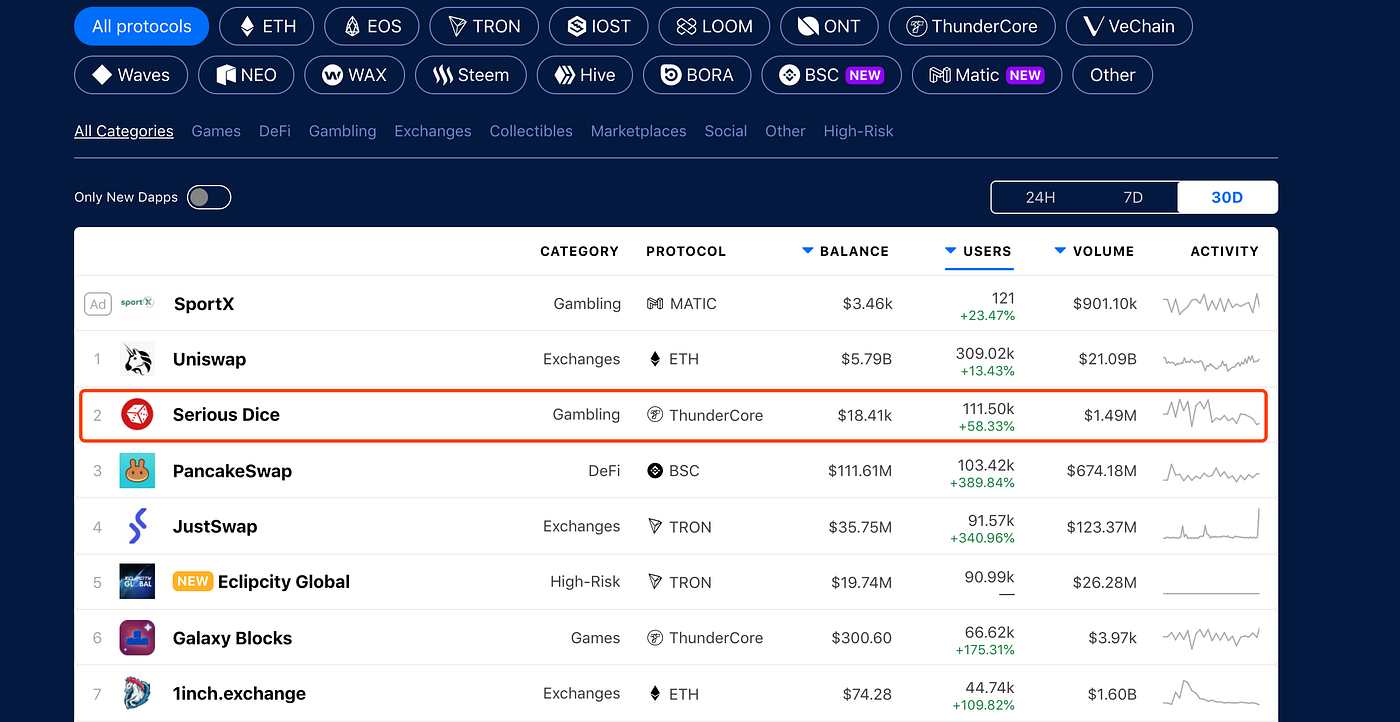Open the Uniswap dapp name
Viewport: 1400px width, 722px height.
pos(209,359)
